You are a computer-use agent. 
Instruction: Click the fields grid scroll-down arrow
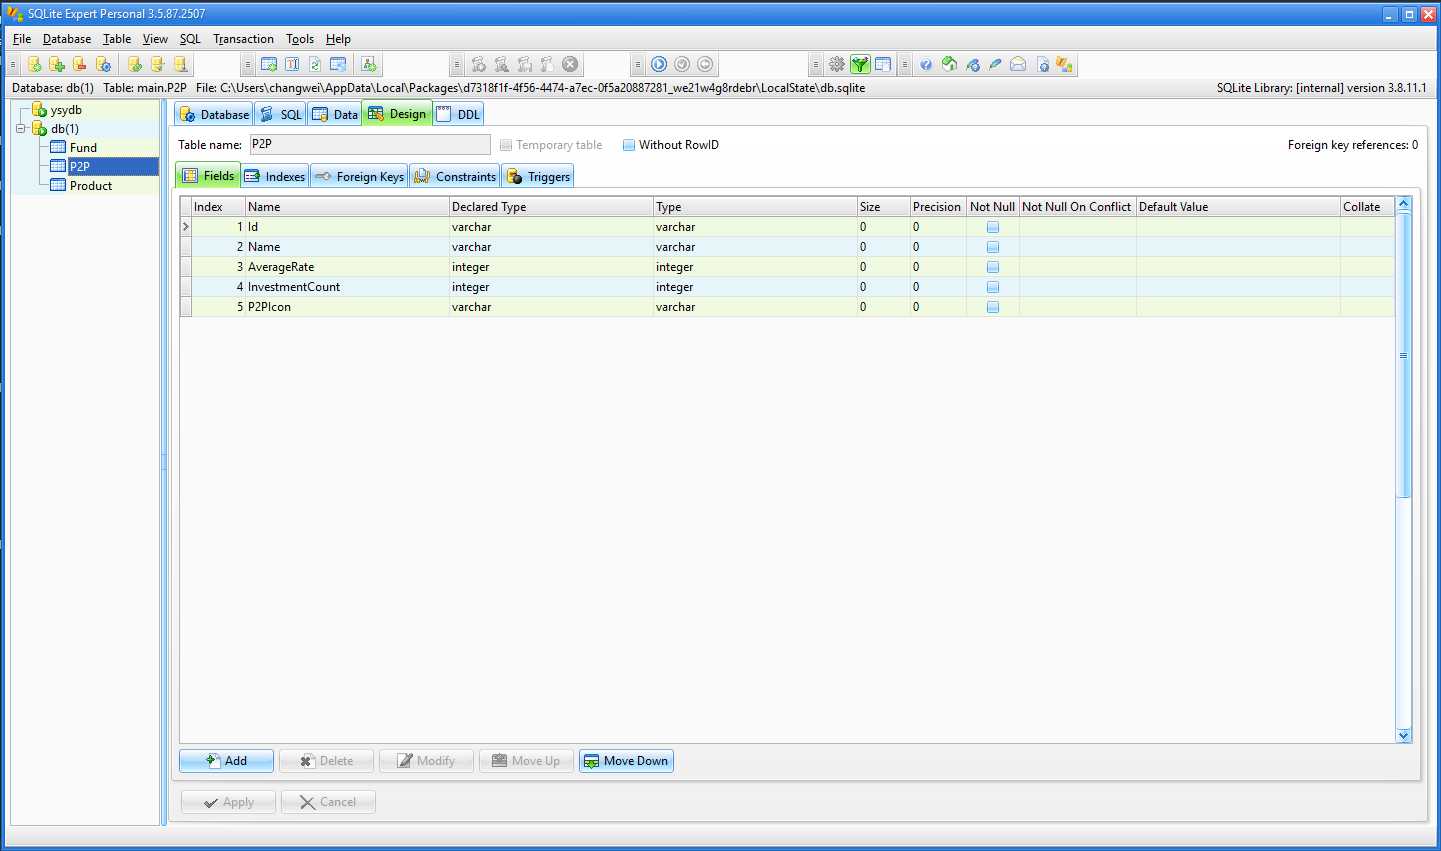point(1403,735)
